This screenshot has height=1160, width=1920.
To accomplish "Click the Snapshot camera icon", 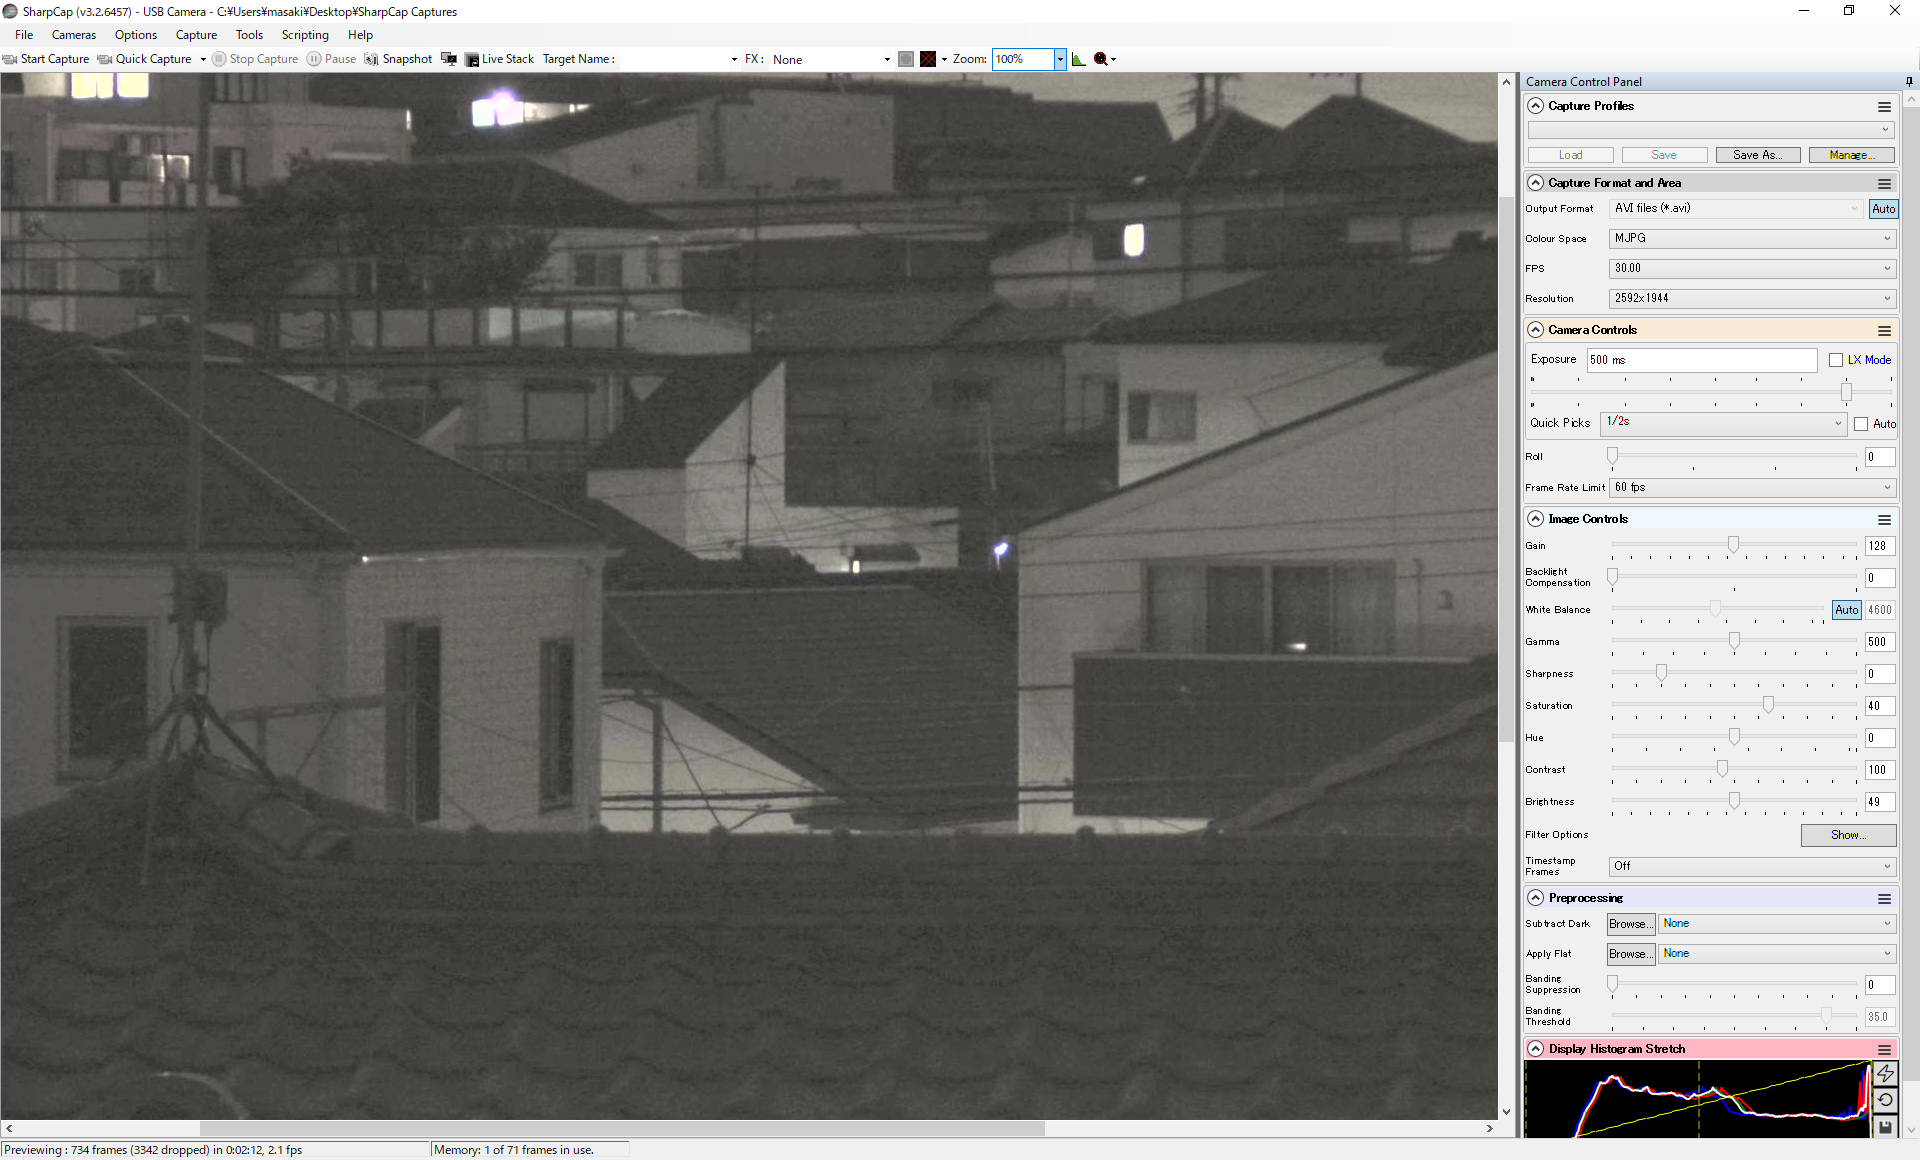I will (x=371, y=59).
